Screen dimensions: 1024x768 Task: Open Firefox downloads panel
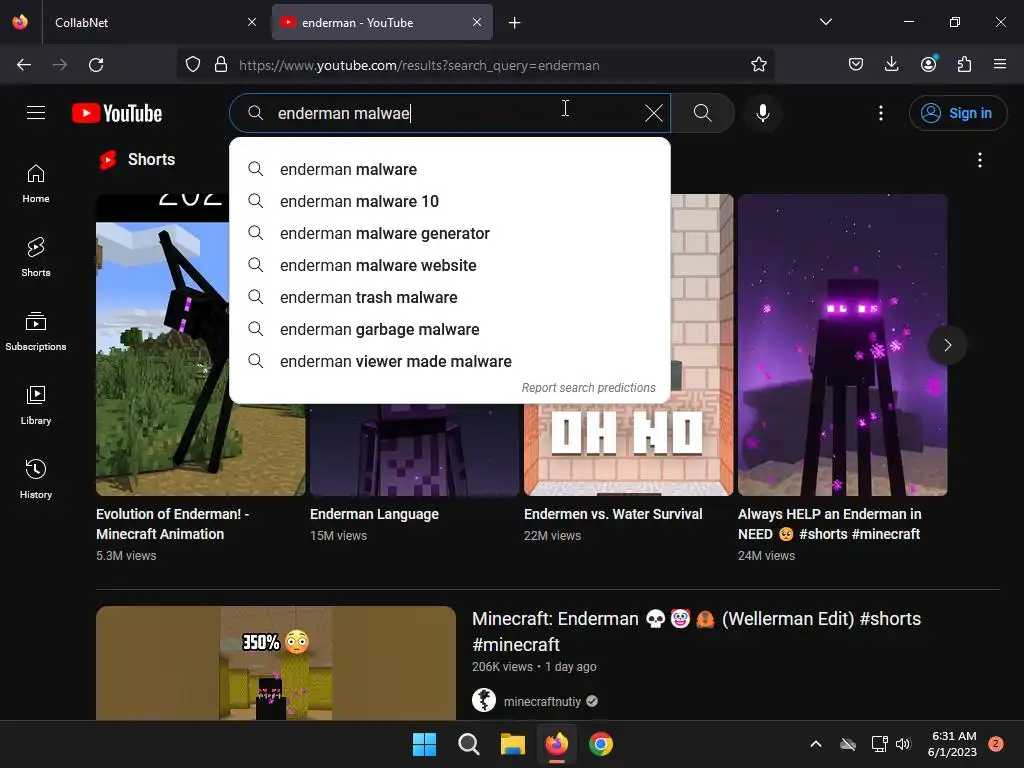pyautogui.click(x=891, y=64)
